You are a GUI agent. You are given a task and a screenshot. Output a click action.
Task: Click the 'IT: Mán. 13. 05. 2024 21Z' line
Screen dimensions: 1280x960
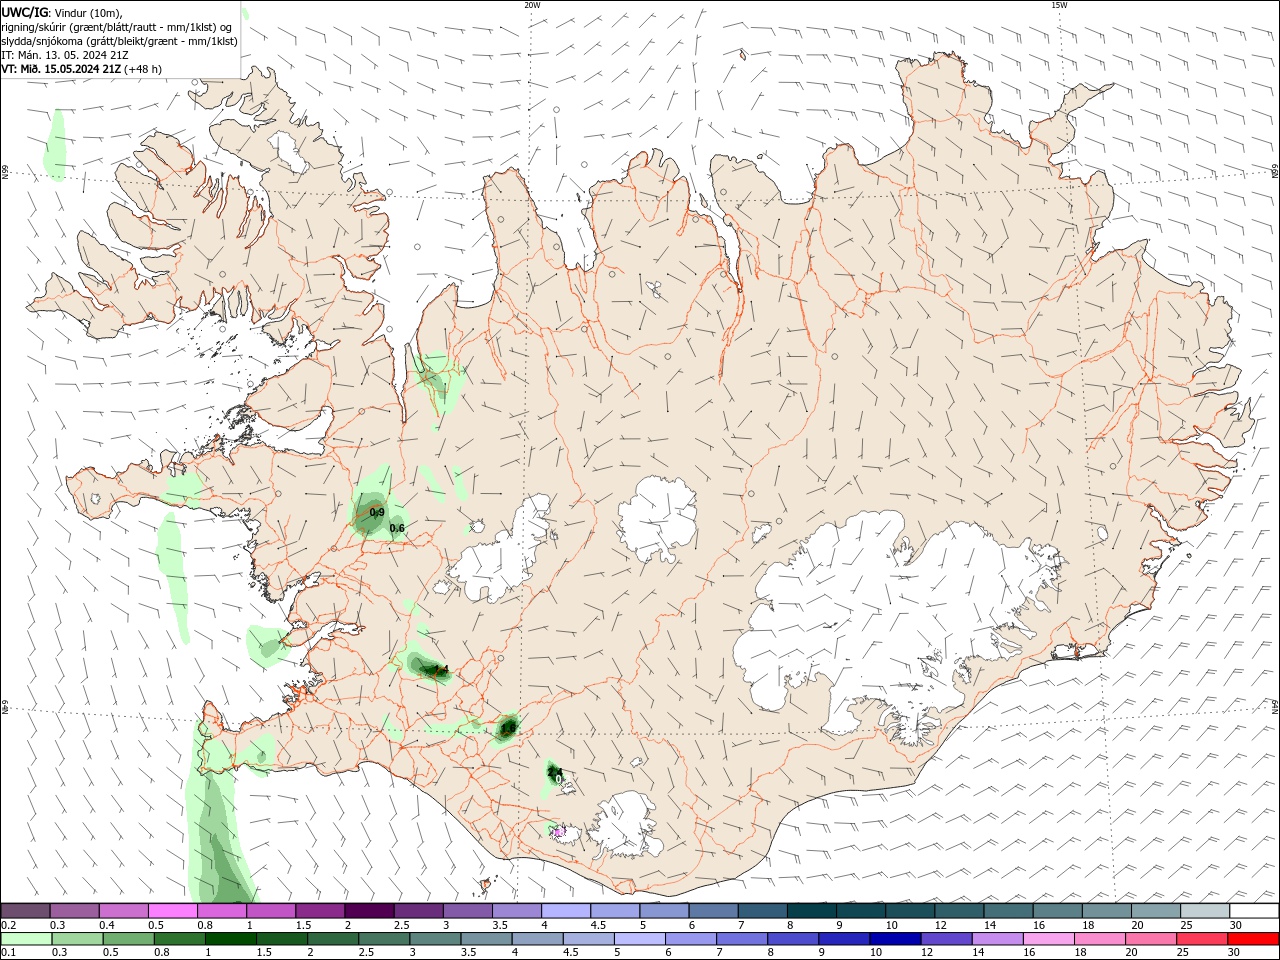[64, 55]
